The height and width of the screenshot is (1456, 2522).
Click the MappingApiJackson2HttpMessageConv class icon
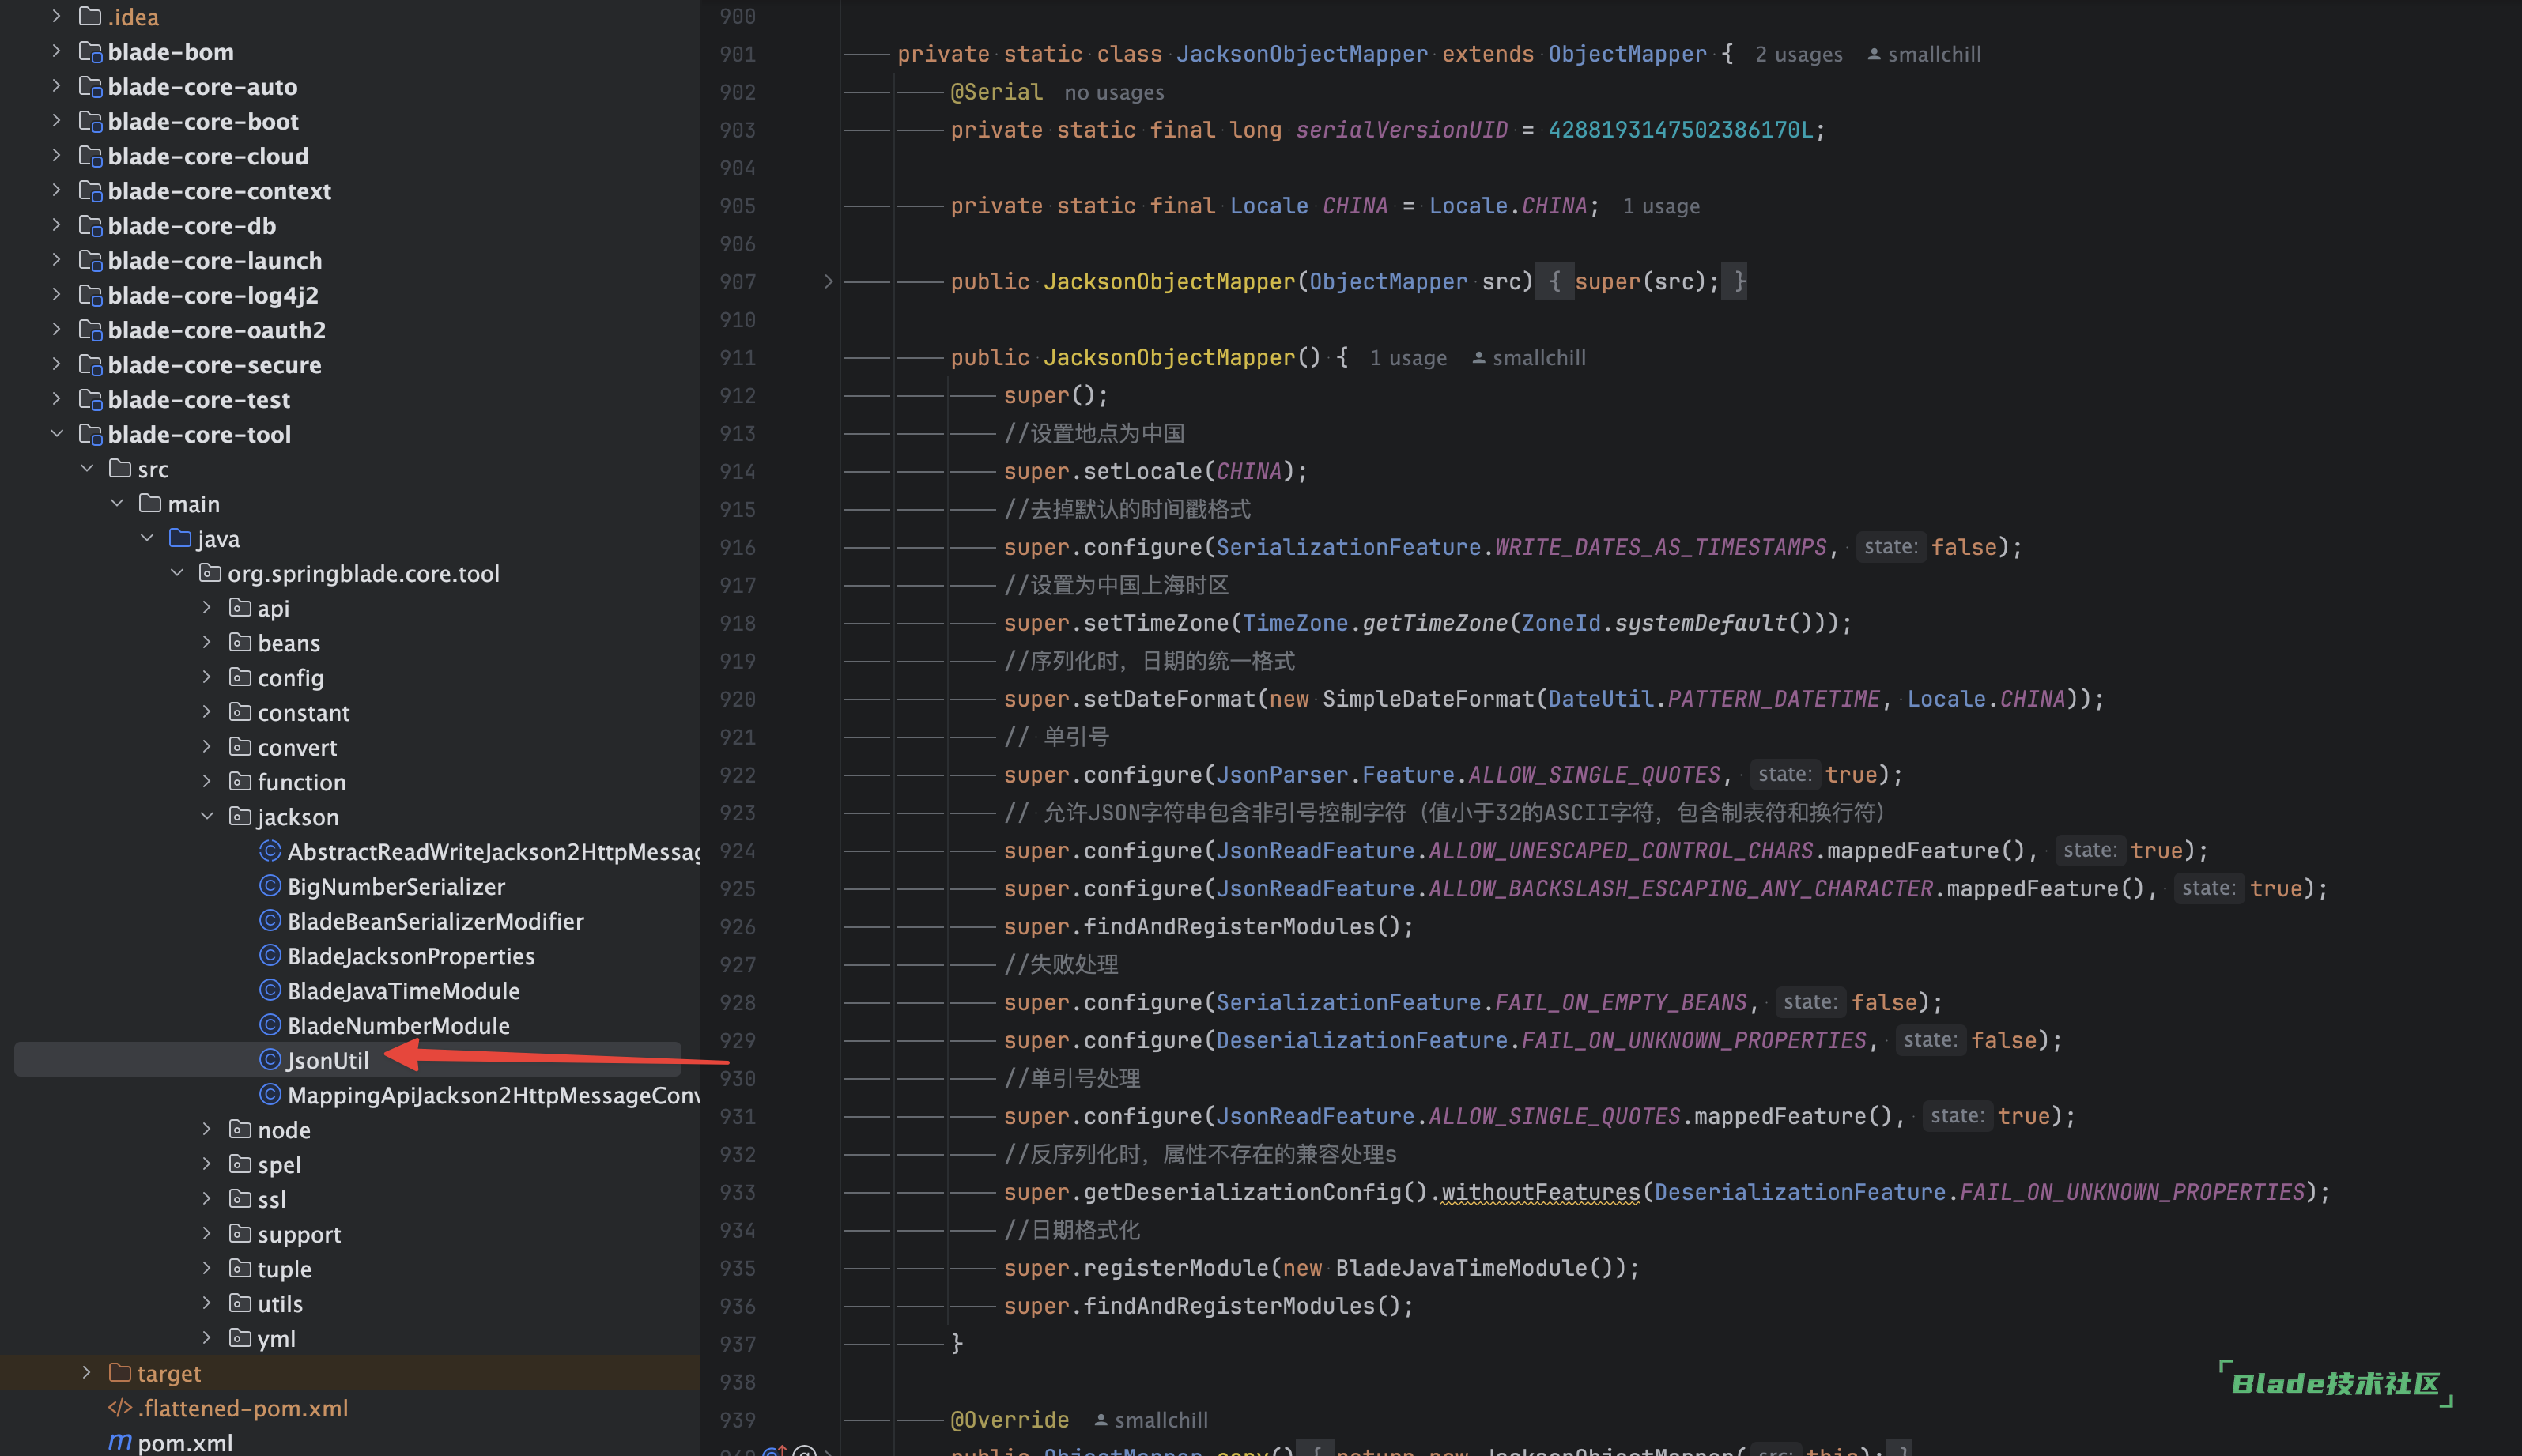pos(270,1095)
